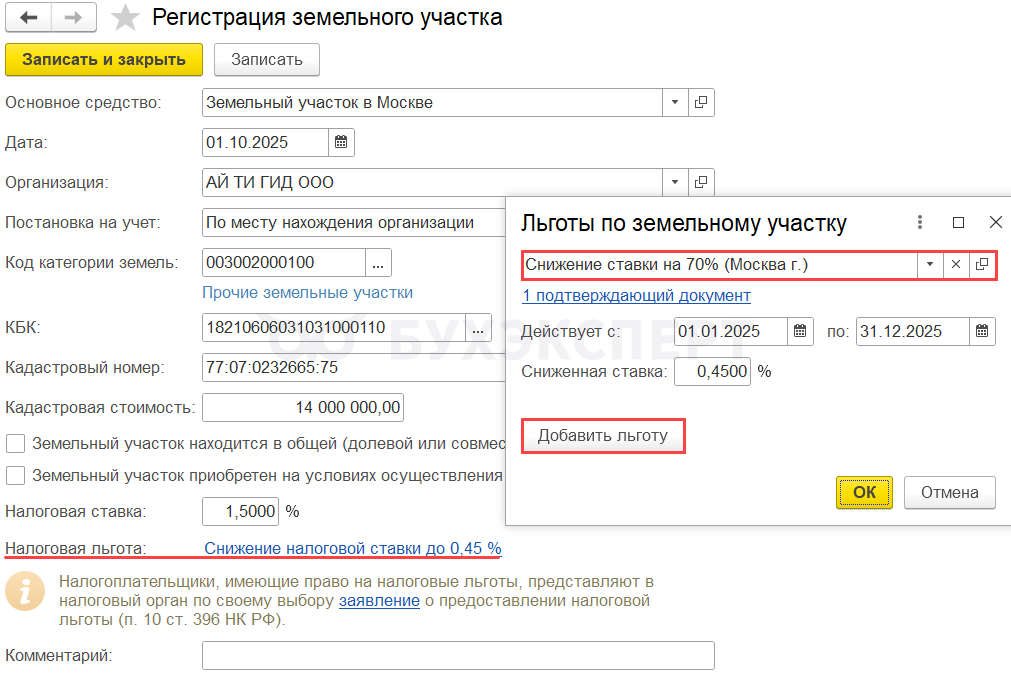Open the dialog's three-dot more menu
Viewport: 1011px width, 683px height.
point(920,223)
